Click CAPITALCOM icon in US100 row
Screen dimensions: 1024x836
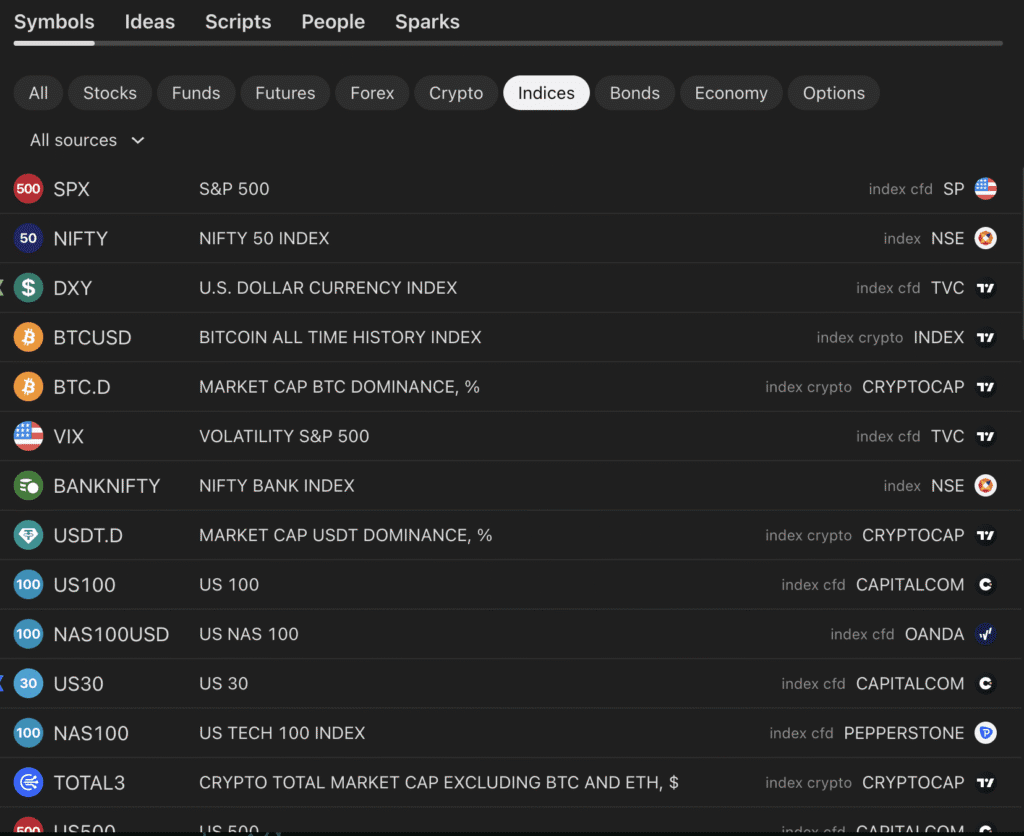[x=985, y=585]
